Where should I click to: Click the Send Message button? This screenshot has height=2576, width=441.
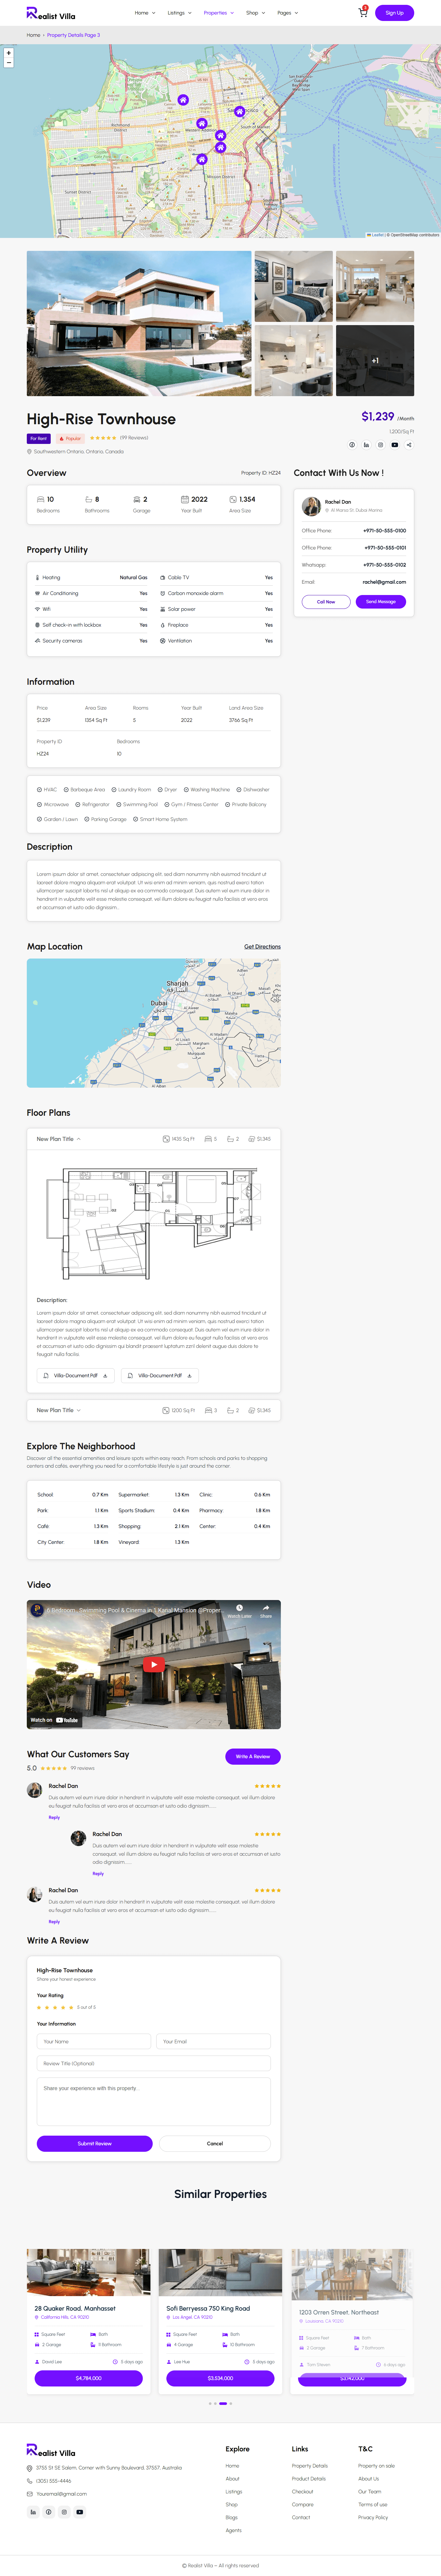click(x=380, y=602)
